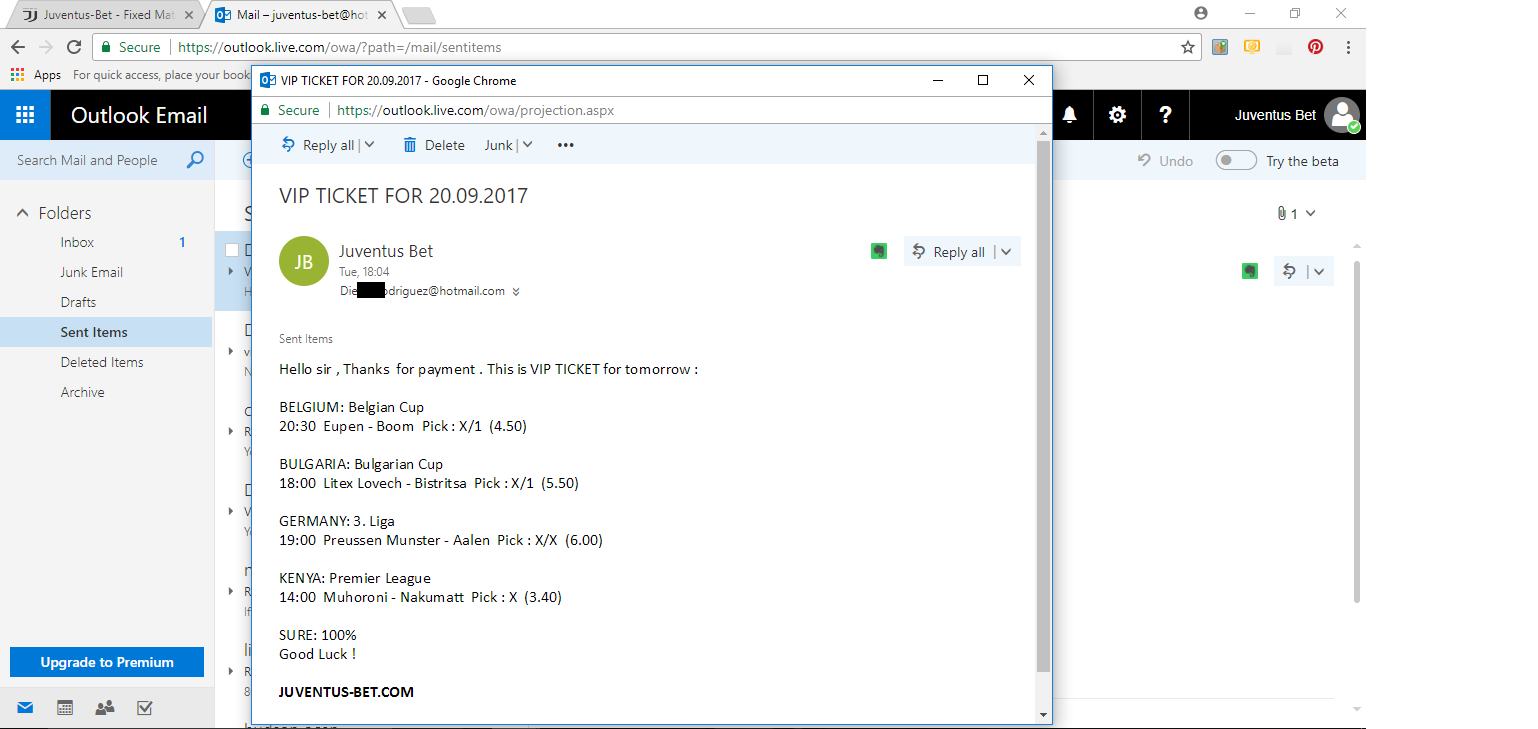Click the yellow monitor extension icon
This screenshot has width=1538, height=729.
tap(1251, 47)
